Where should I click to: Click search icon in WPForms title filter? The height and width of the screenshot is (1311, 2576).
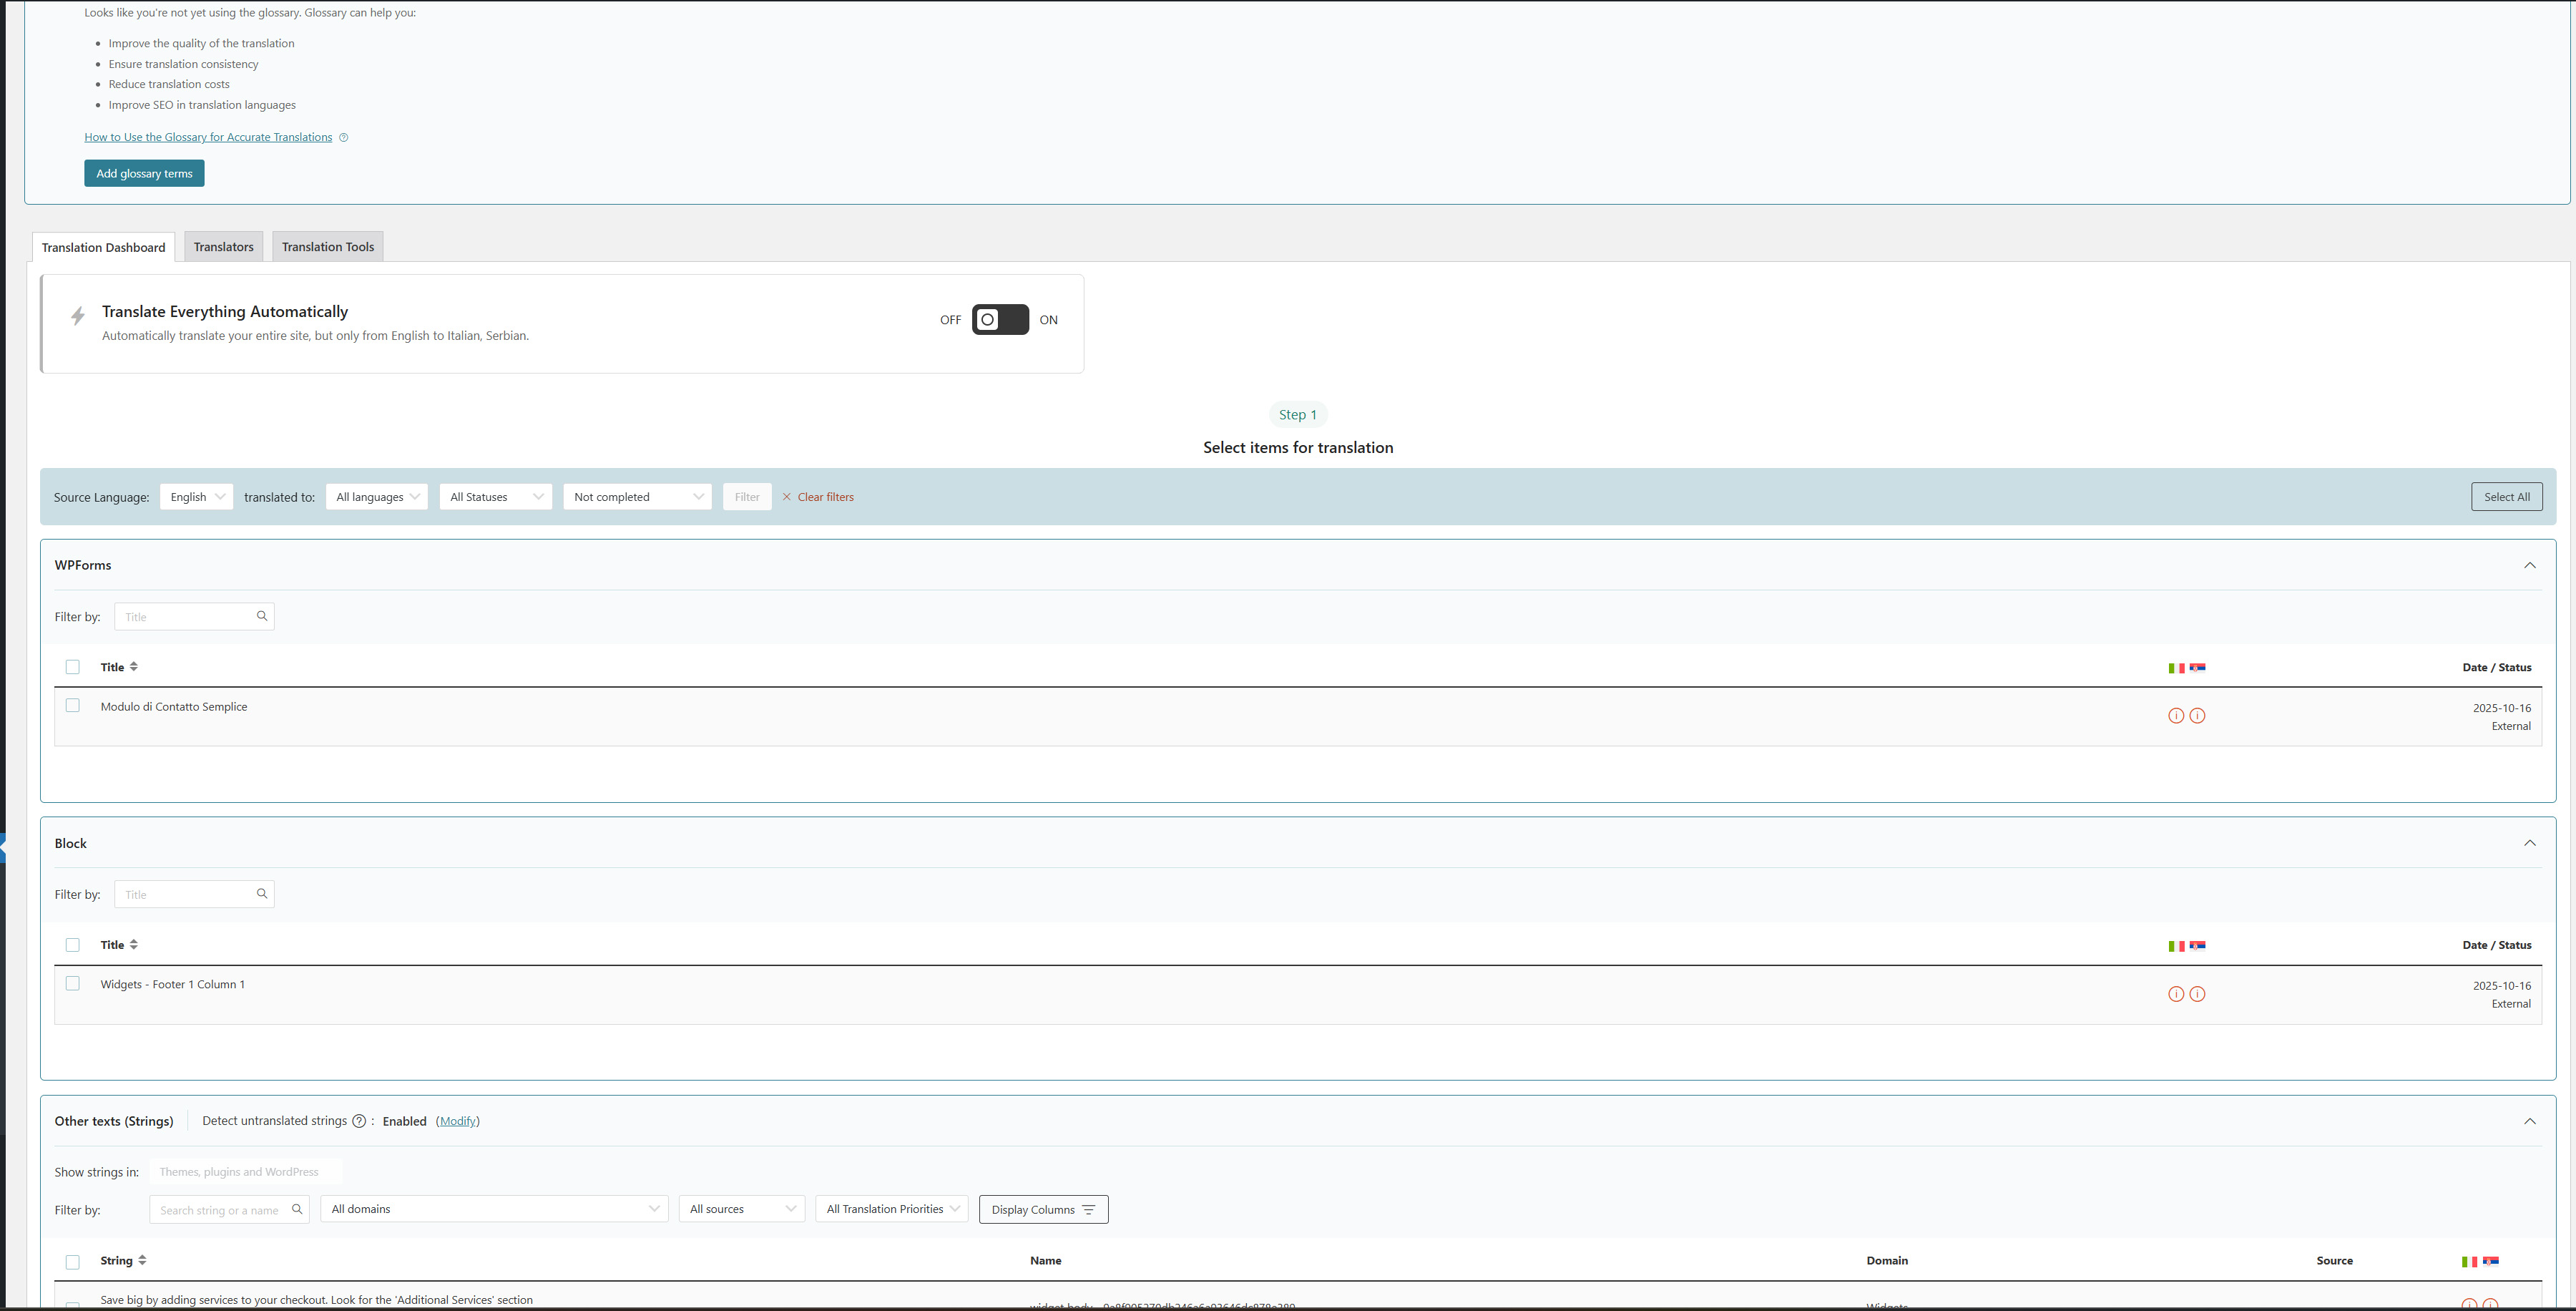262,616
